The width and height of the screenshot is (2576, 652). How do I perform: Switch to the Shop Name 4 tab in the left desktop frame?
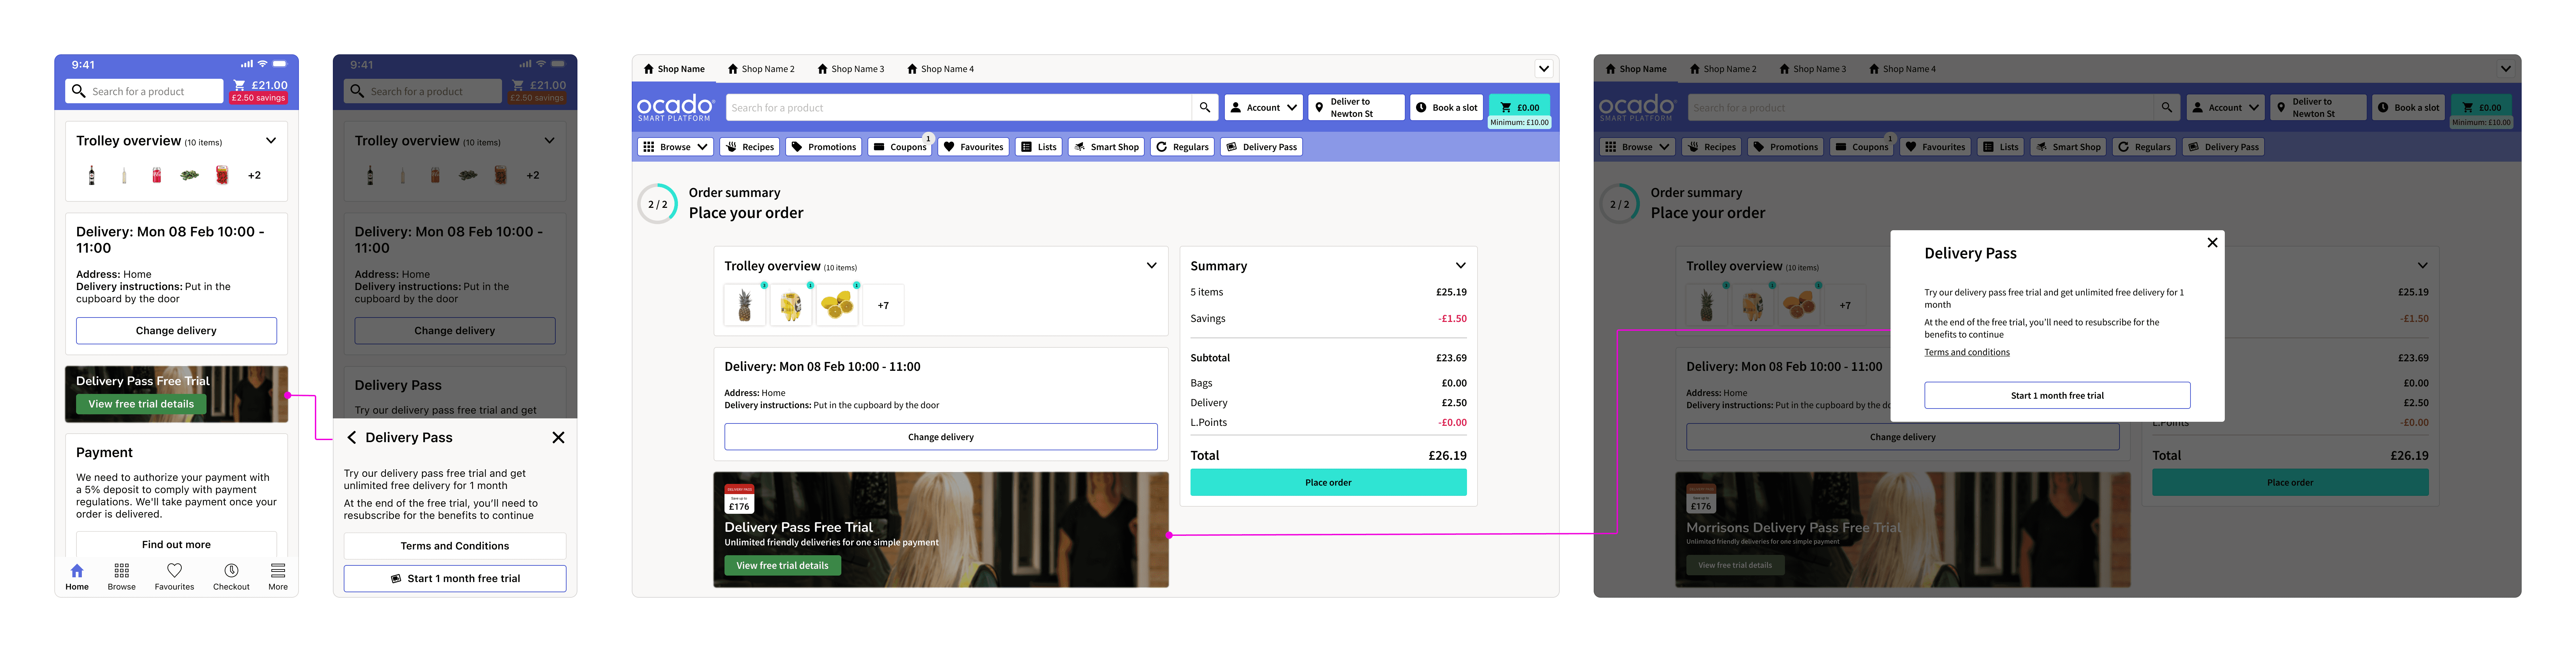(x=940, y=69)
